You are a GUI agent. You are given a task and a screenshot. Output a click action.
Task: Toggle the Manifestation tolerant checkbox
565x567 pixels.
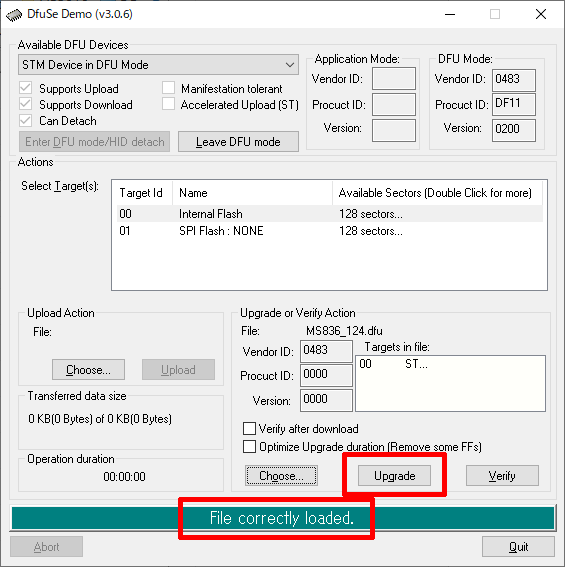tap(169, 88)
